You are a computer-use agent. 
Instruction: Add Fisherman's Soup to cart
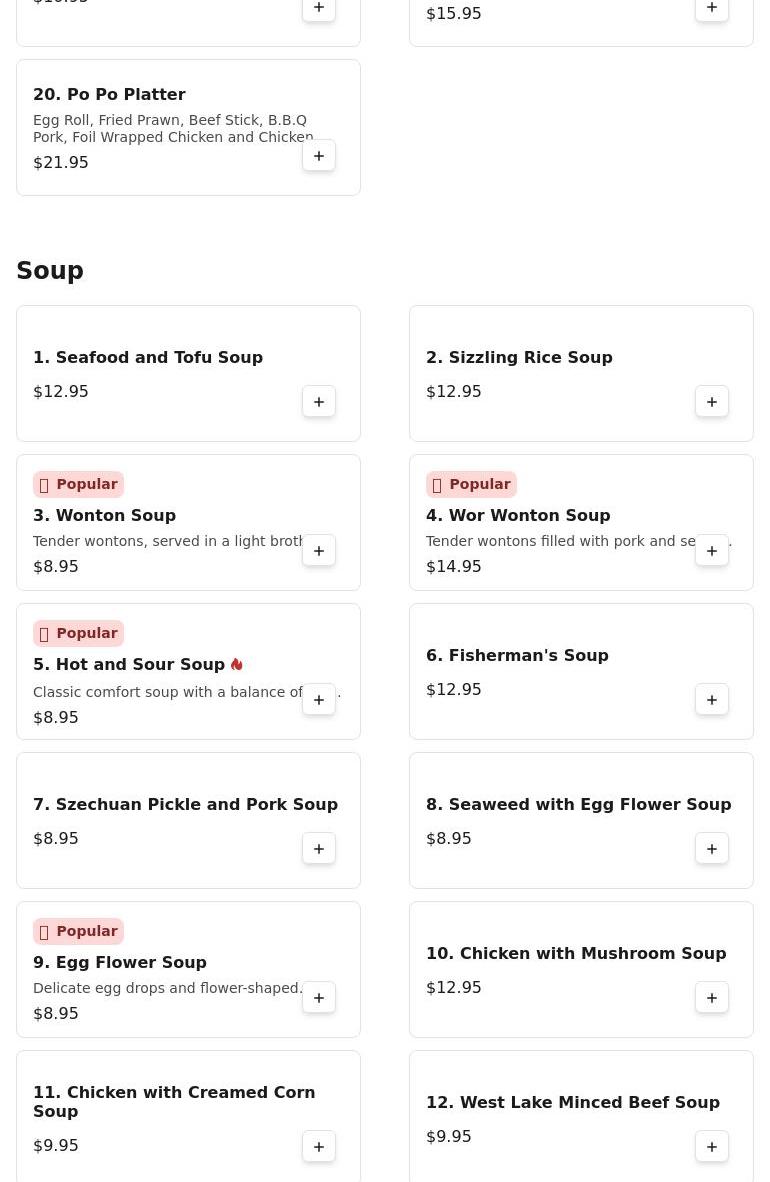712,700
